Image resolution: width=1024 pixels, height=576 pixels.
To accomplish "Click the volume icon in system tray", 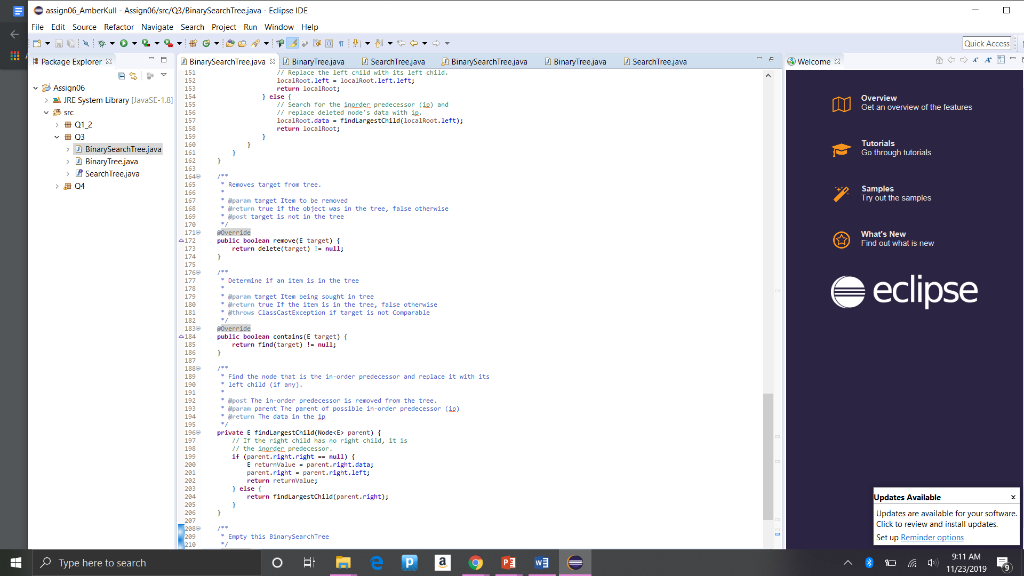I will pos(933,562).
